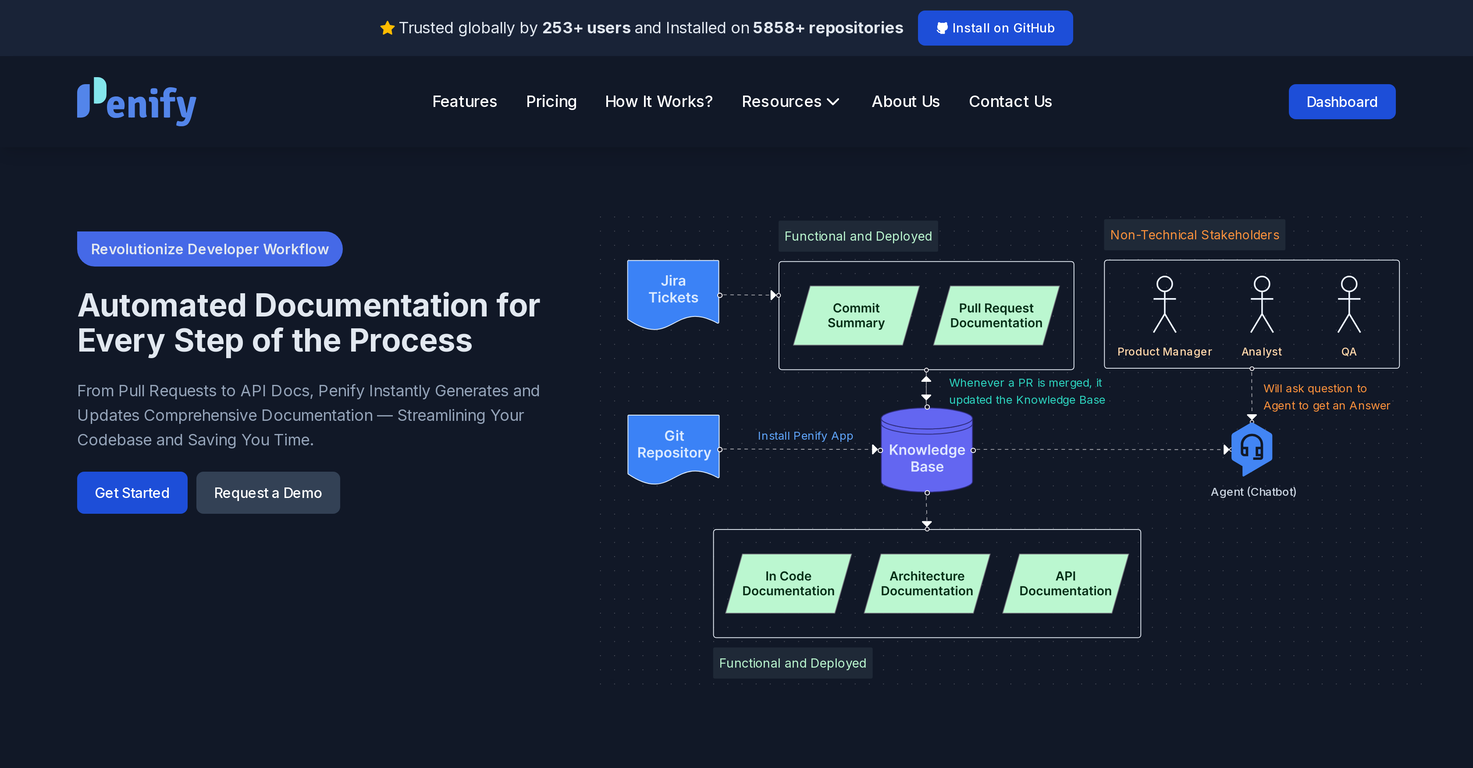Image resolution: width=1473 pixels, height=768 pixels.
Task: Click the gold star icon in banner
Action: pos(387,28)
